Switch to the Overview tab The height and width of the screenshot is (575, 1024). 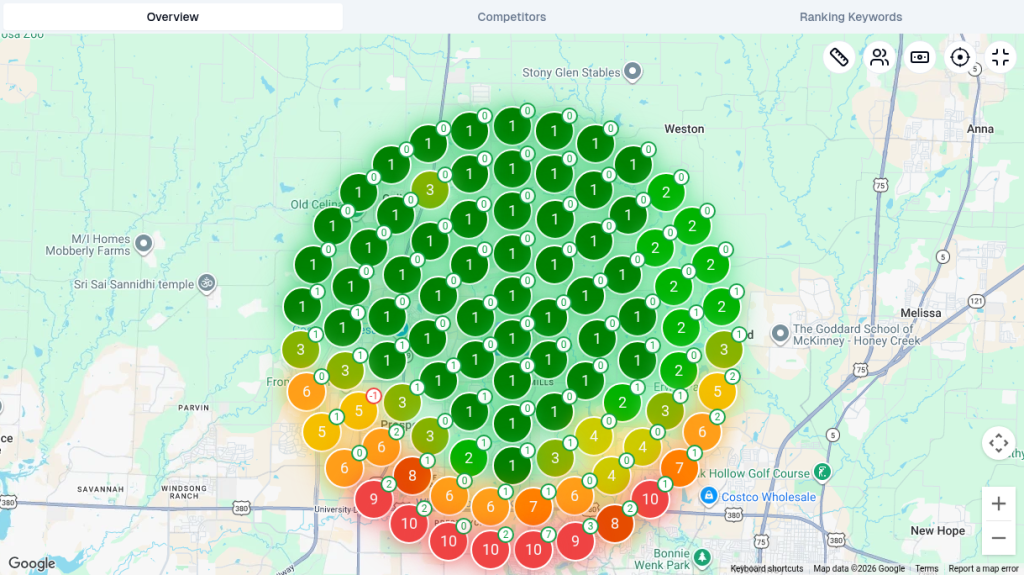[172, 17]
